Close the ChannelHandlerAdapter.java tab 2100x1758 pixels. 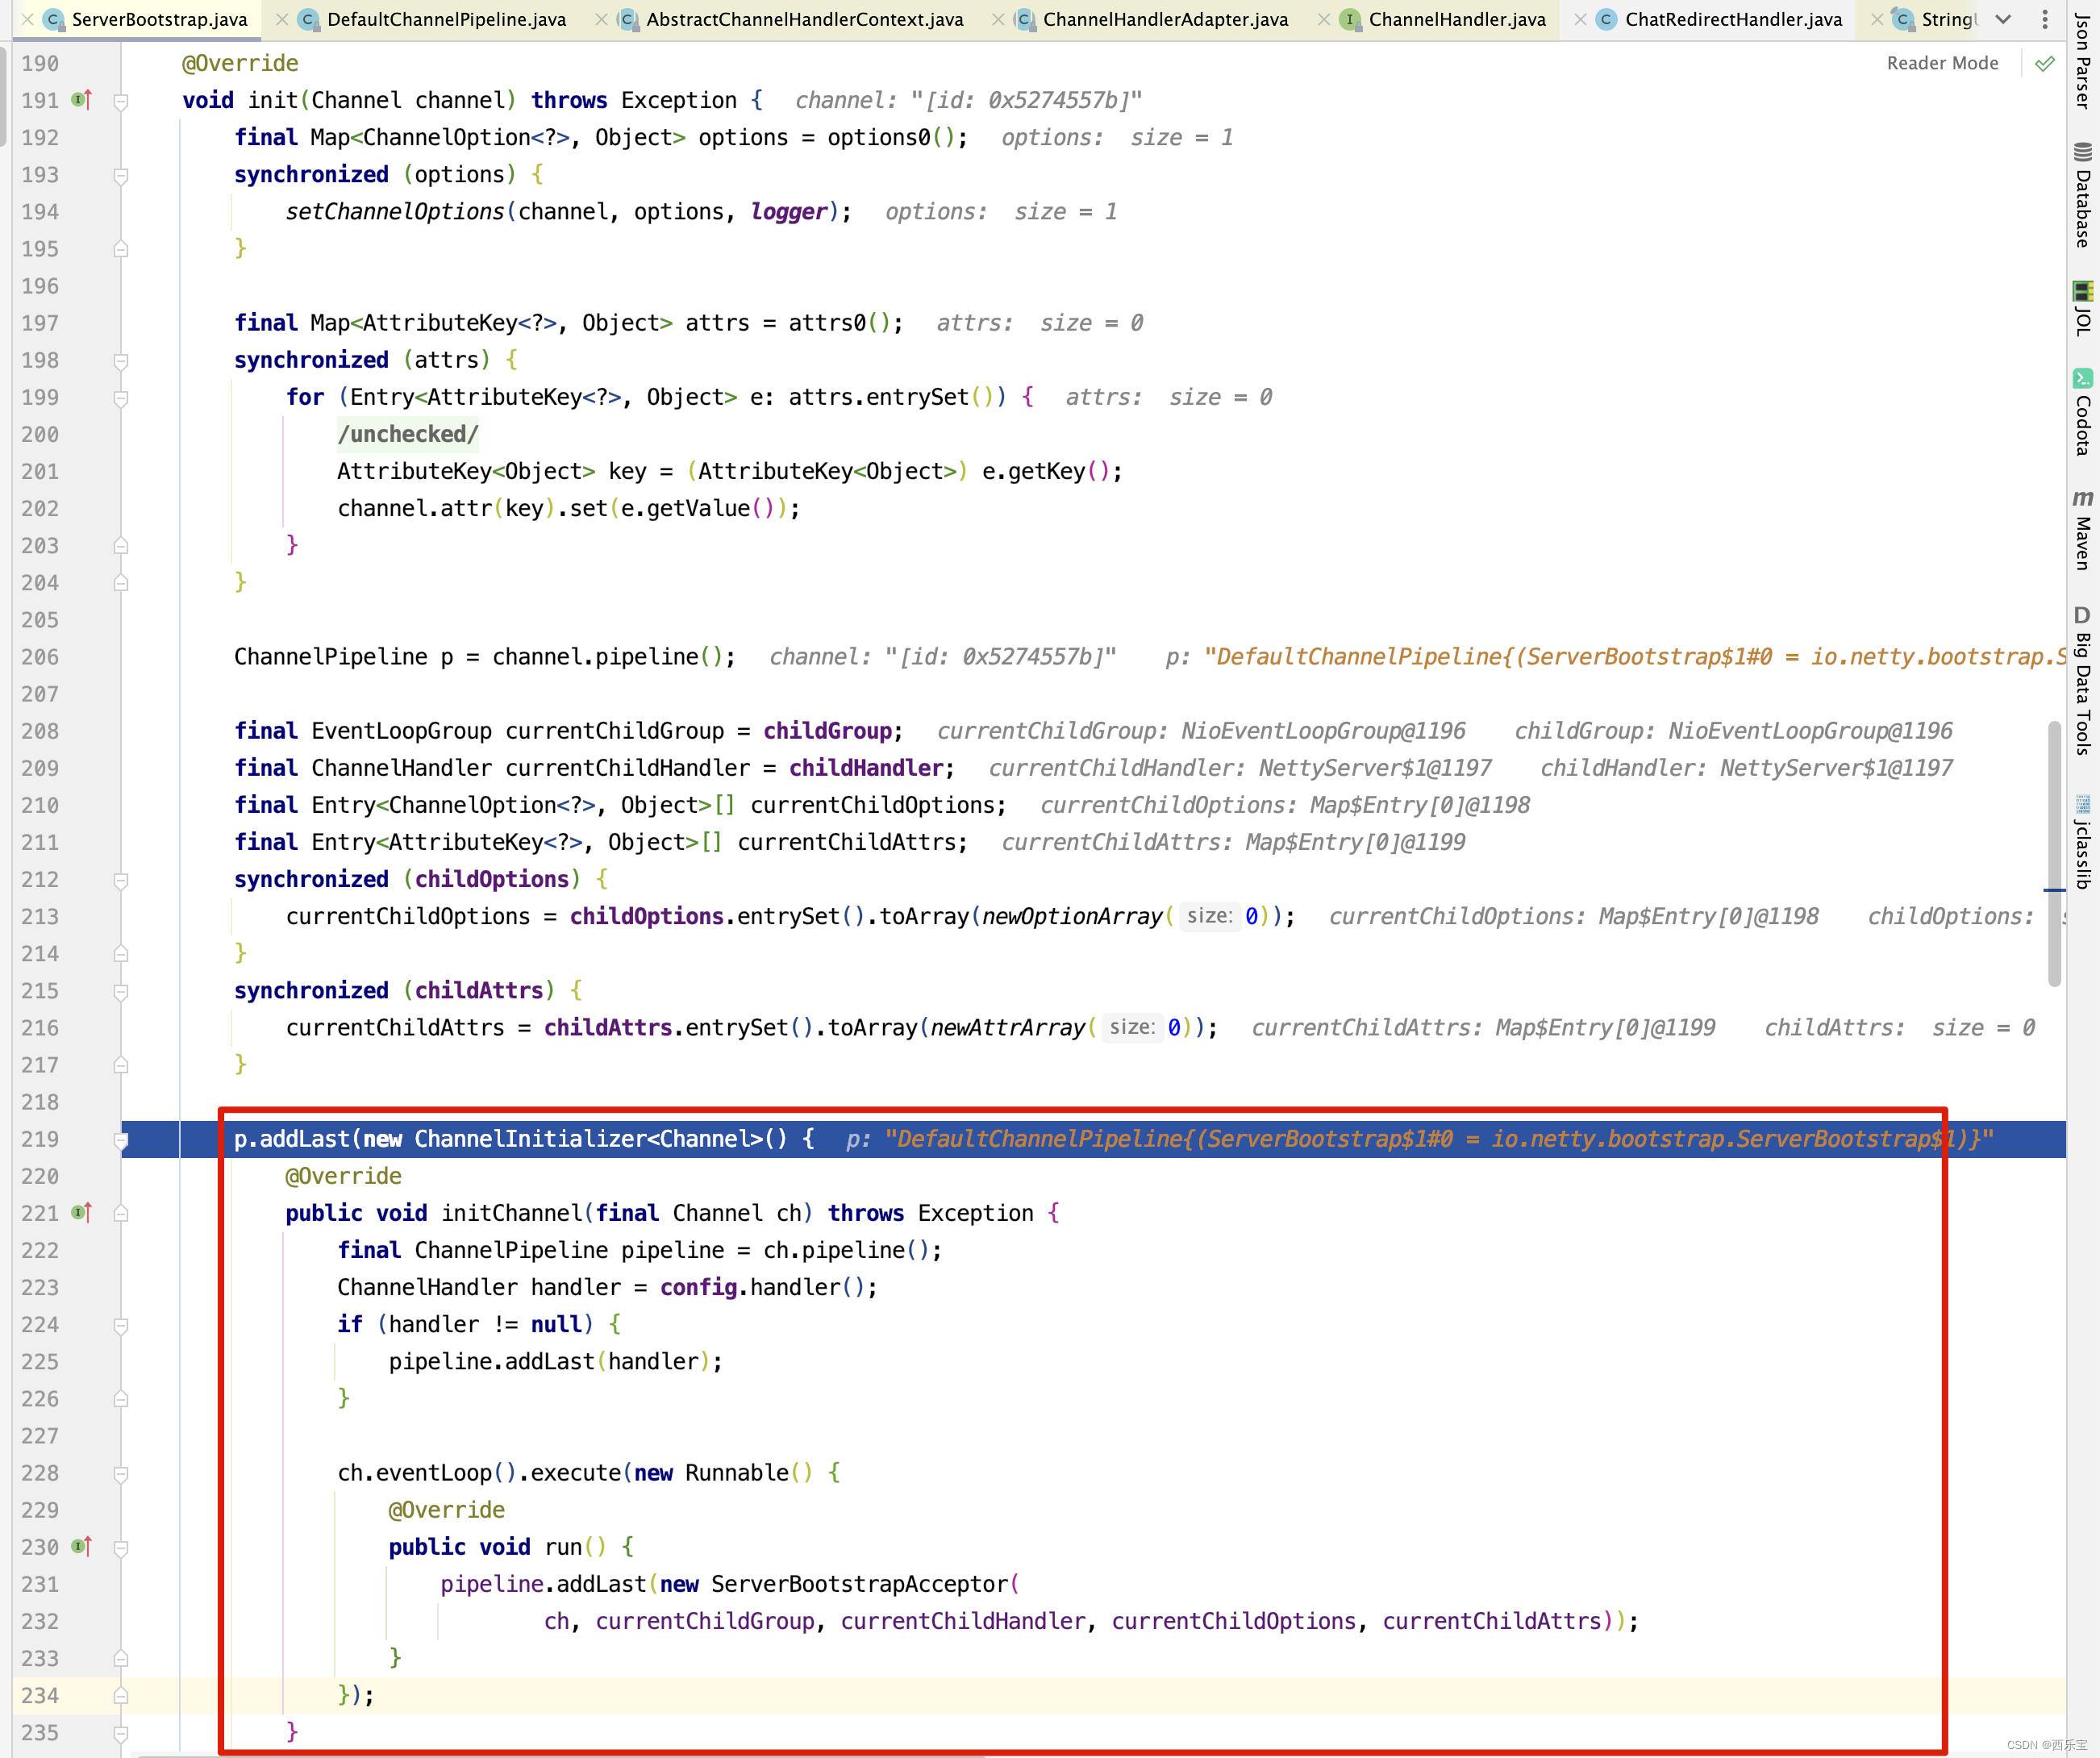click(x=998, y=19)
